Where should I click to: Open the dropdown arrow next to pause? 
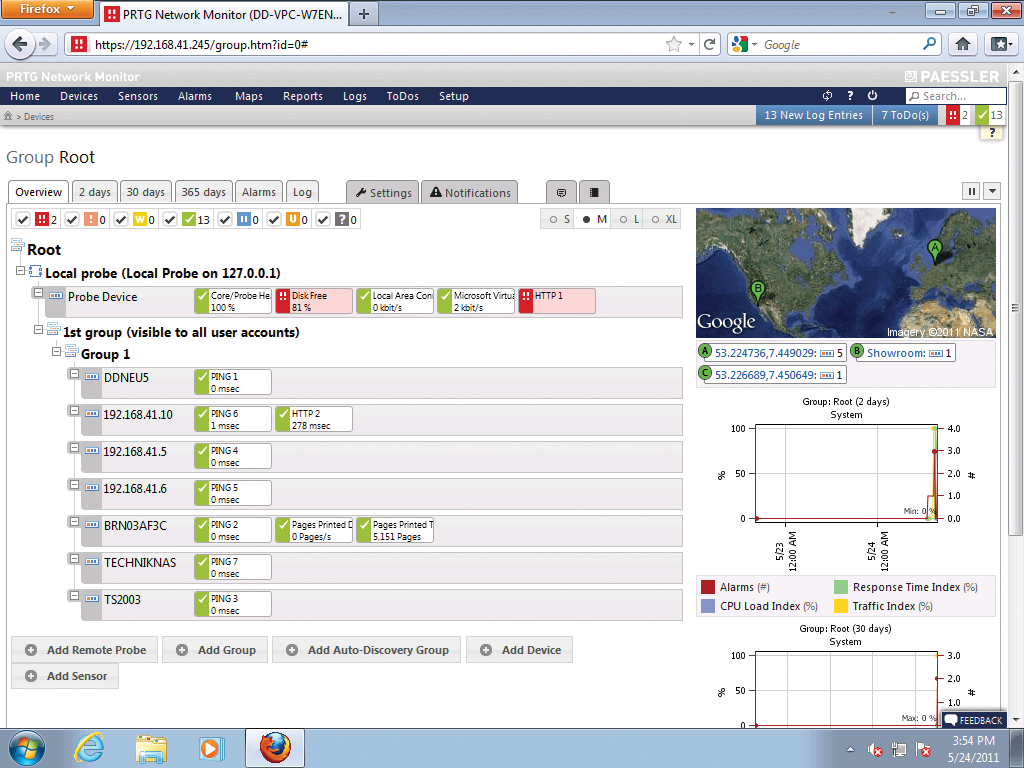[992, 191]
